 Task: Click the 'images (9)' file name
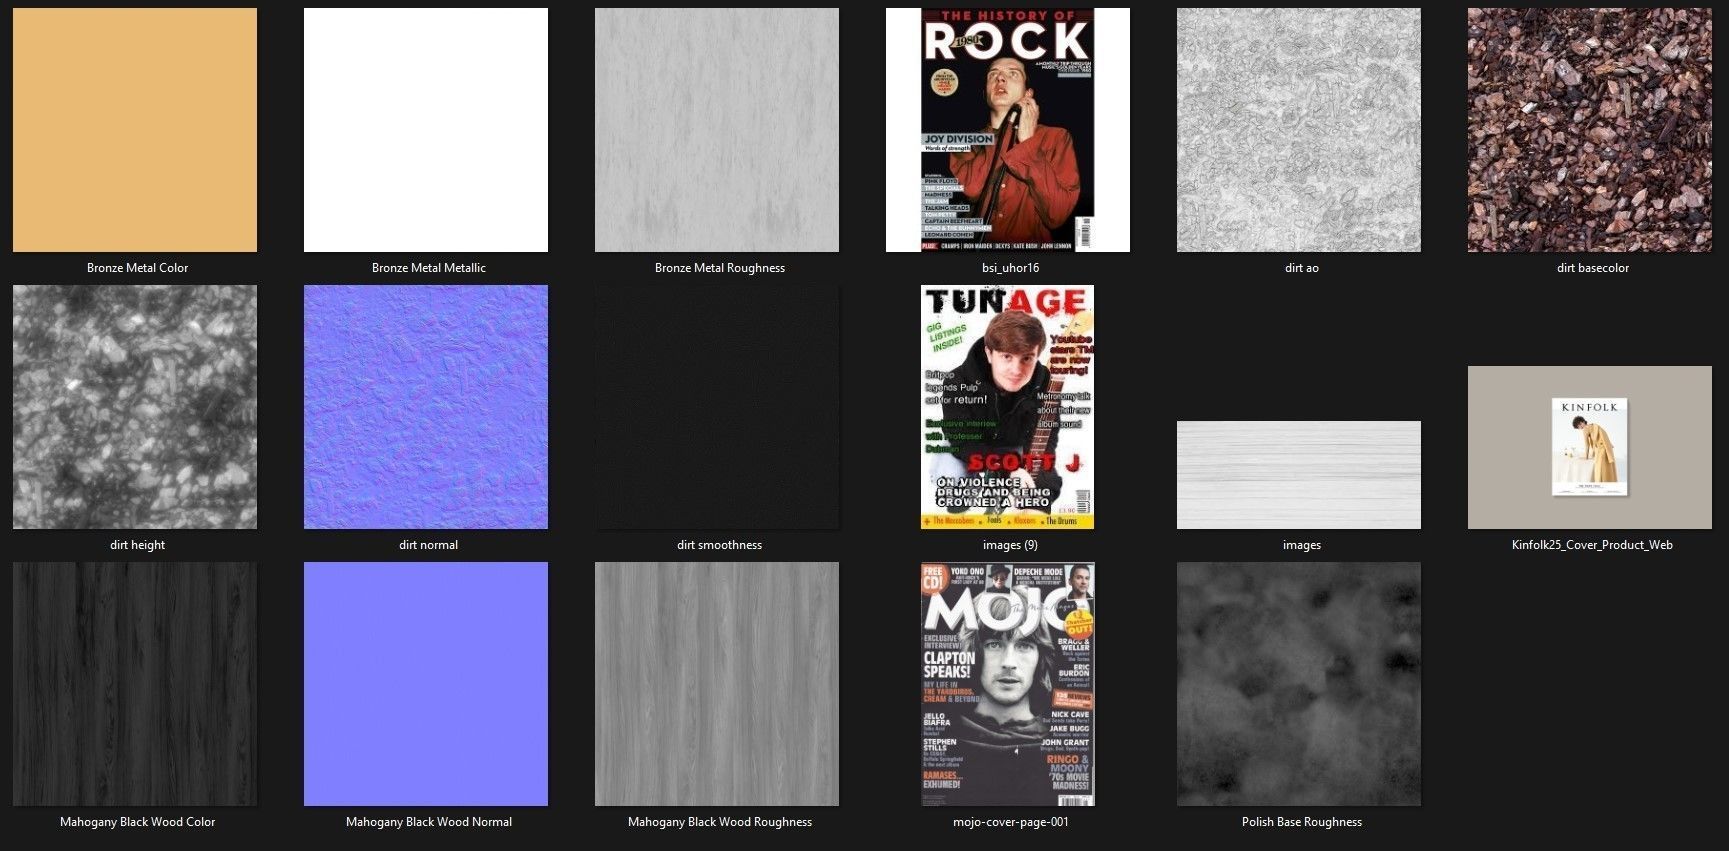[x=1010, y=545]
